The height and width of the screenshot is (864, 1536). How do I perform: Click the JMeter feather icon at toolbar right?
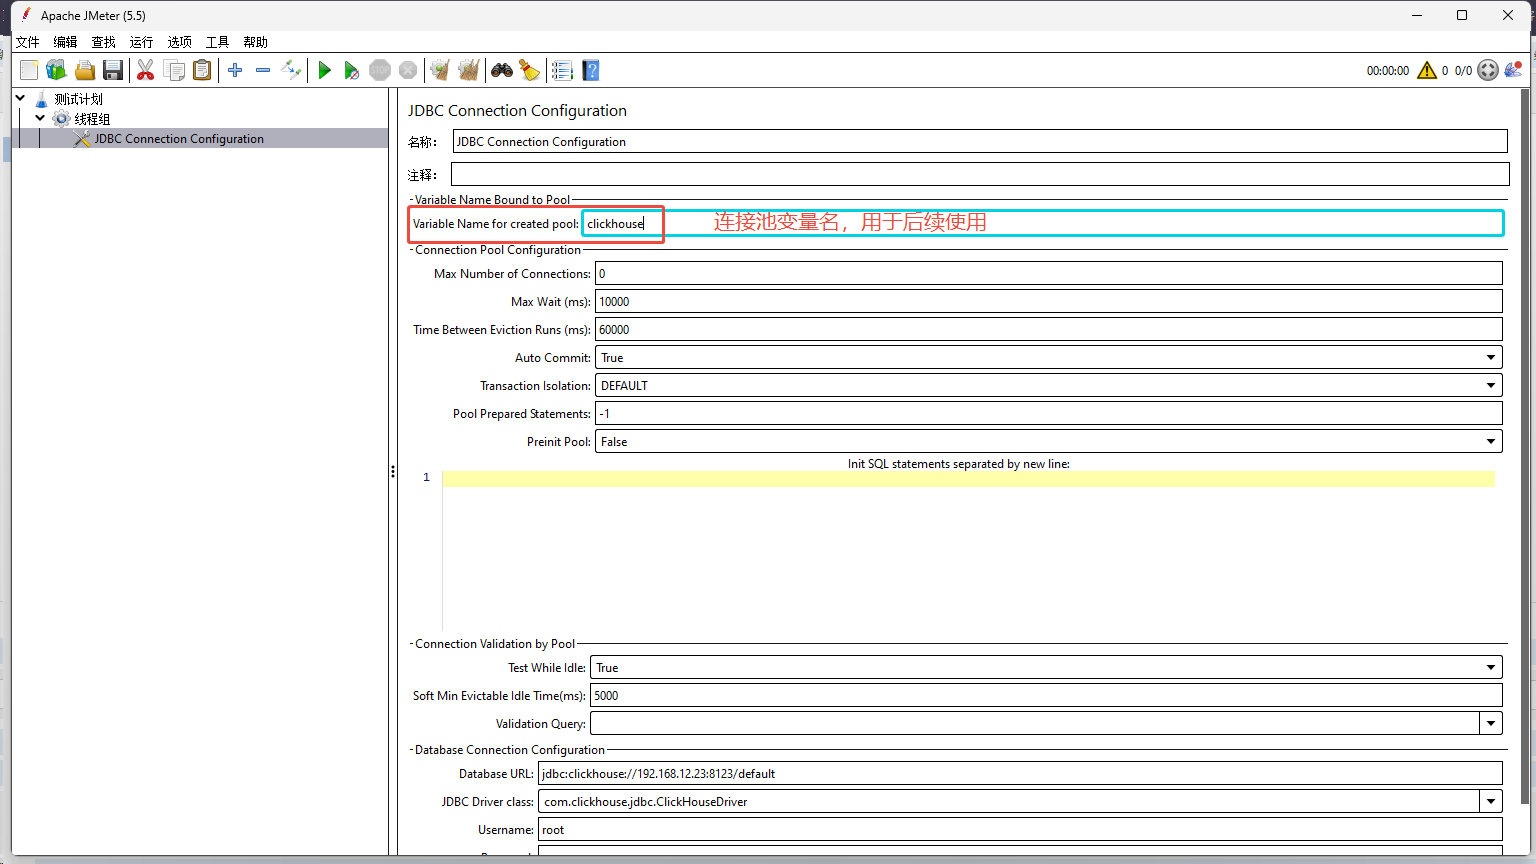(x=1513, y=70)
